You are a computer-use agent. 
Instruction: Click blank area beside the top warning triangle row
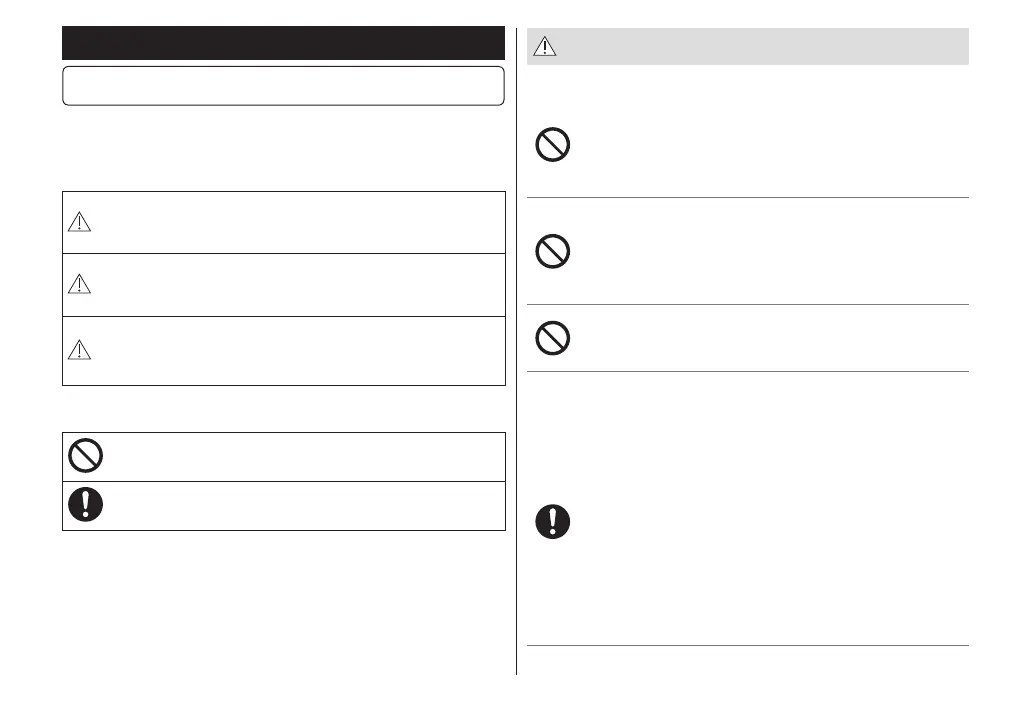point(300,223)
